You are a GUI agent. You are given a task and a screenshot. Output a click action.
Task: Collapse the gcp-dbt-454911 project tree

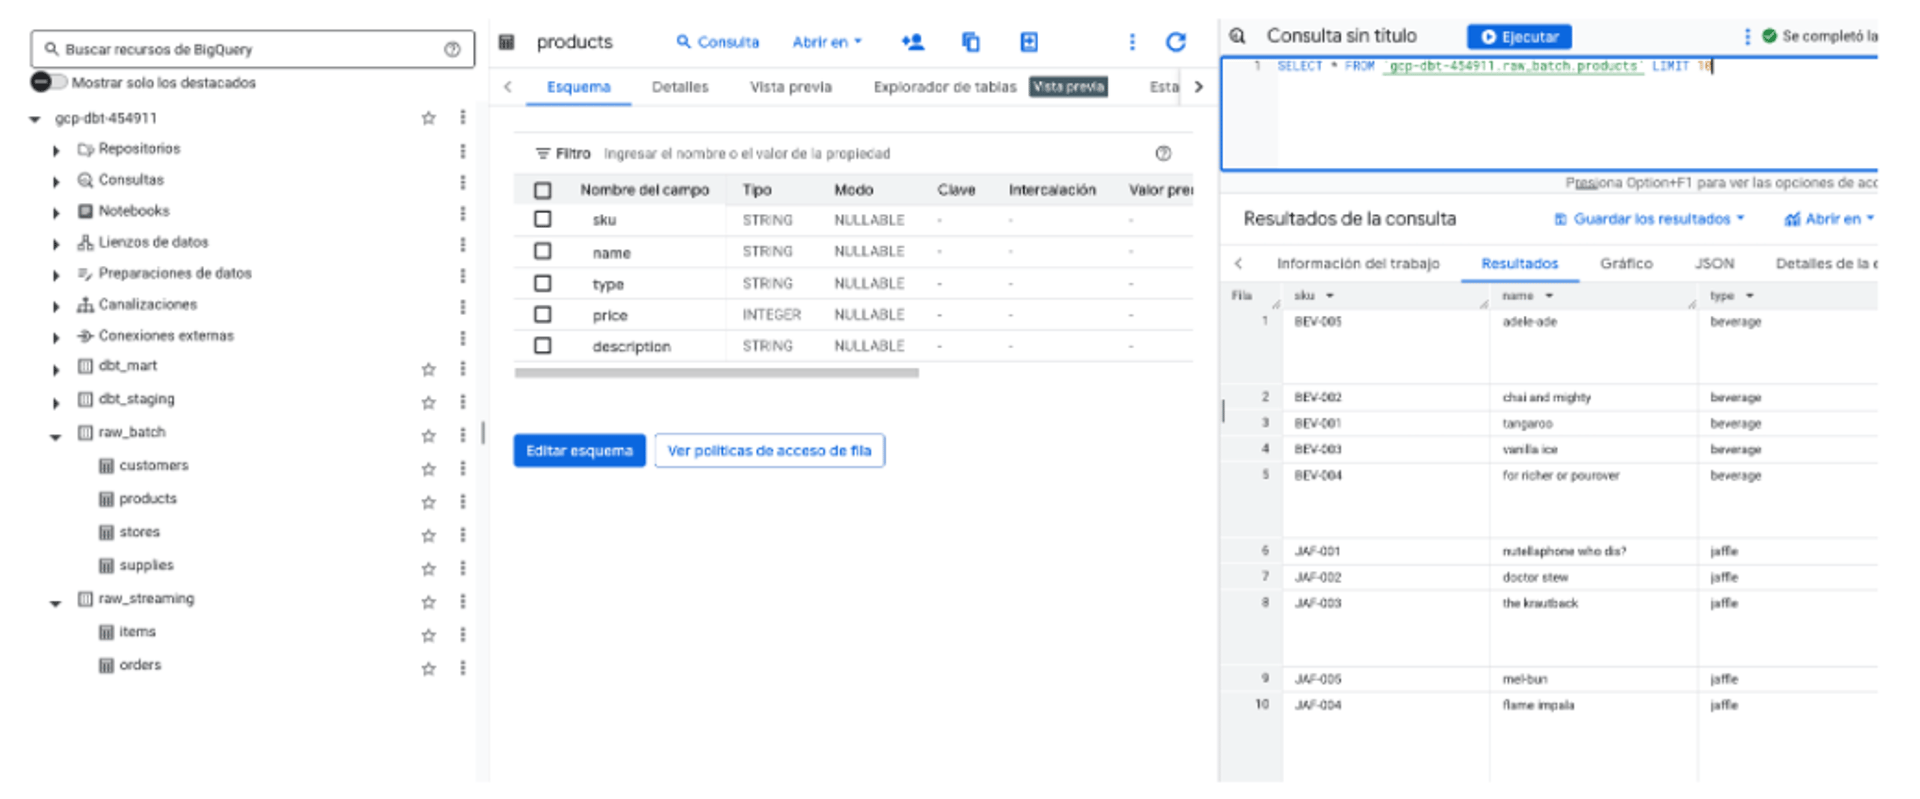35,119
